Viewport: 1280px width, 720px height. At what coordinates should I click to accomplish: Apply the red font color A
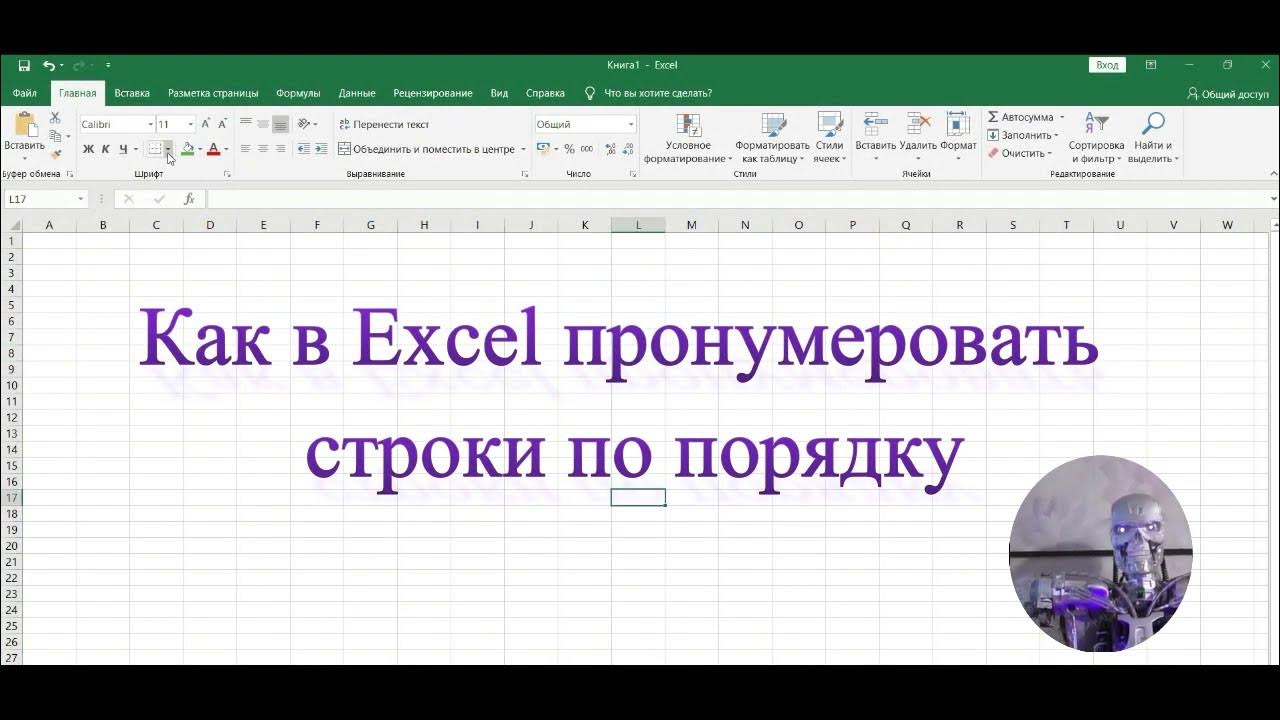coord(213,149)
